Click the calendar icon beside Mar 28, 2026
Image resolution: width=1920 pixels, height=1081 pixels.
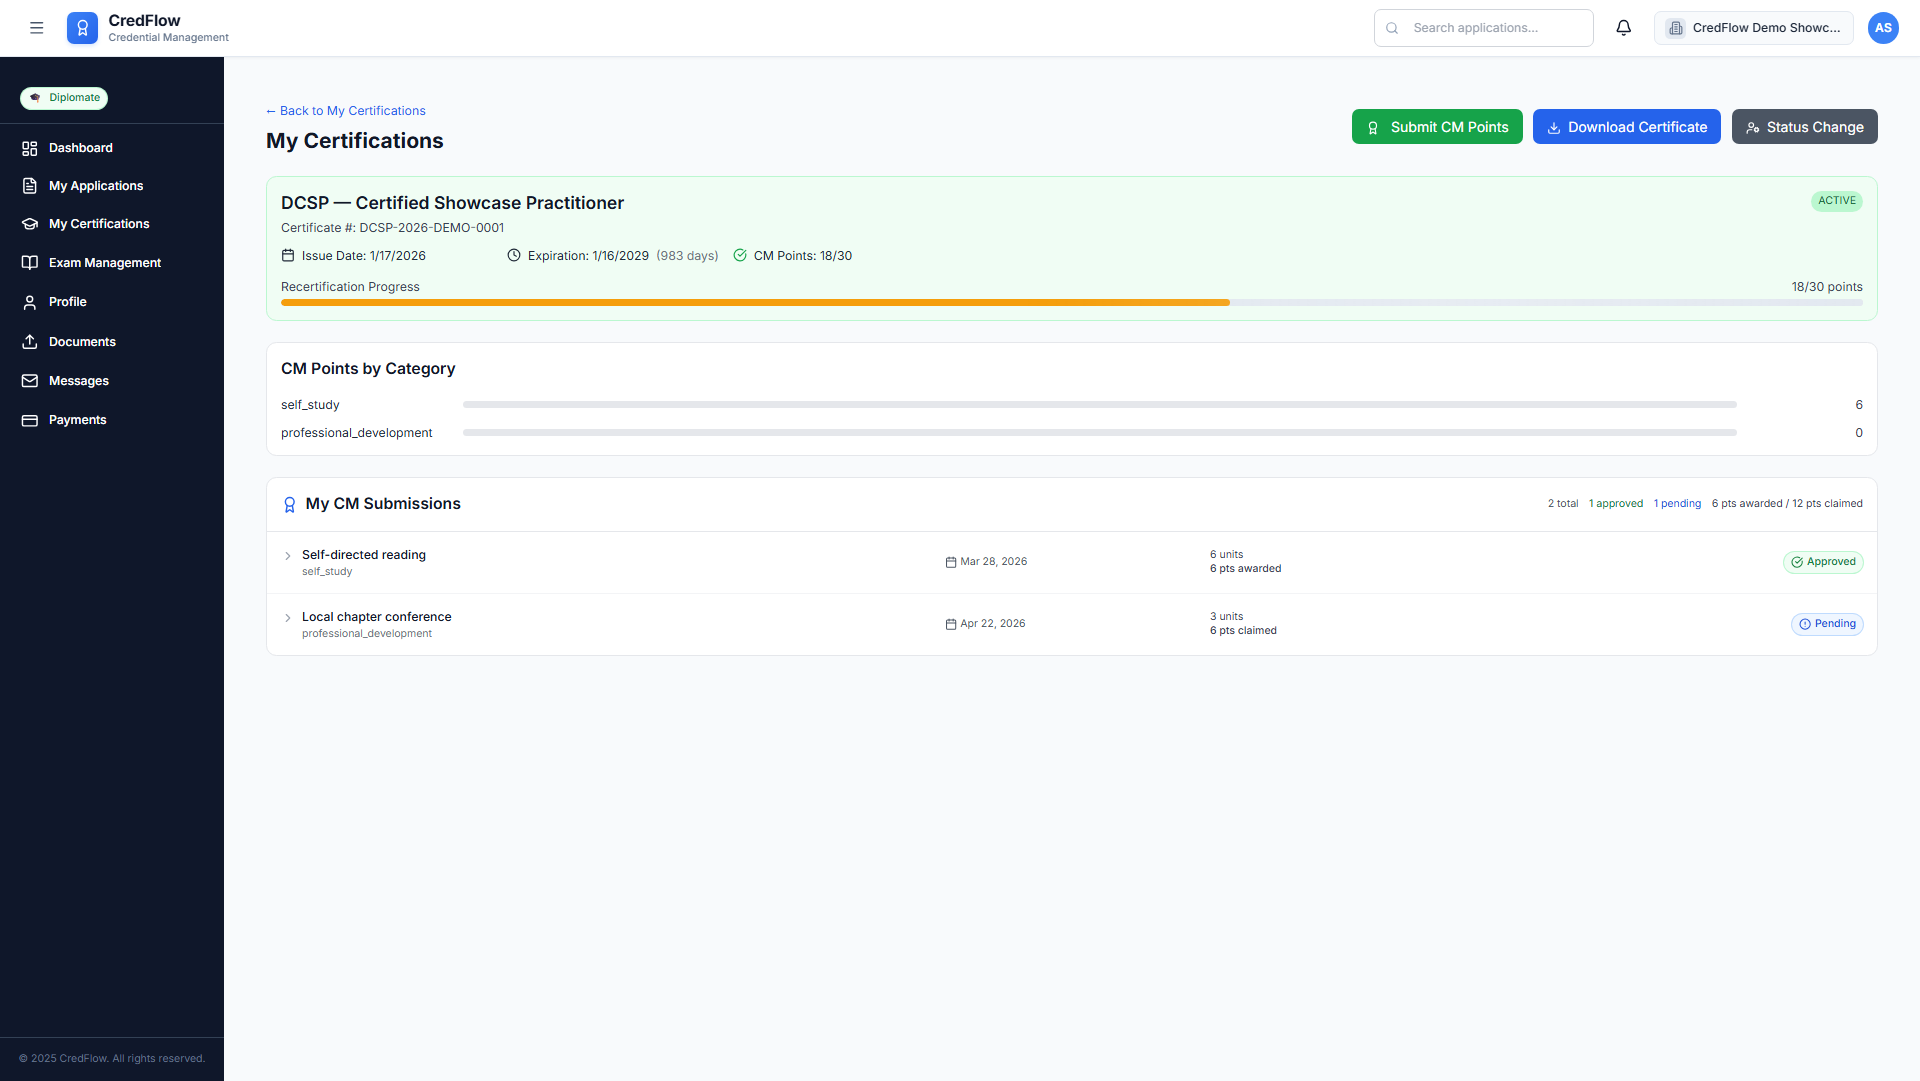951,562
